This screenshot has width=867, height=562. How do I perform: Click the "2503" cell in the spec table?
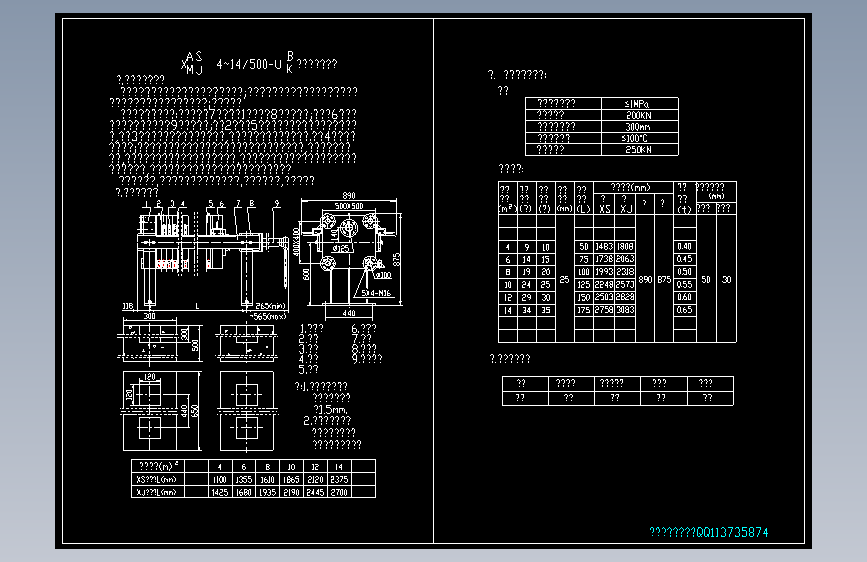pyautogui.click(x=604, y=297)
